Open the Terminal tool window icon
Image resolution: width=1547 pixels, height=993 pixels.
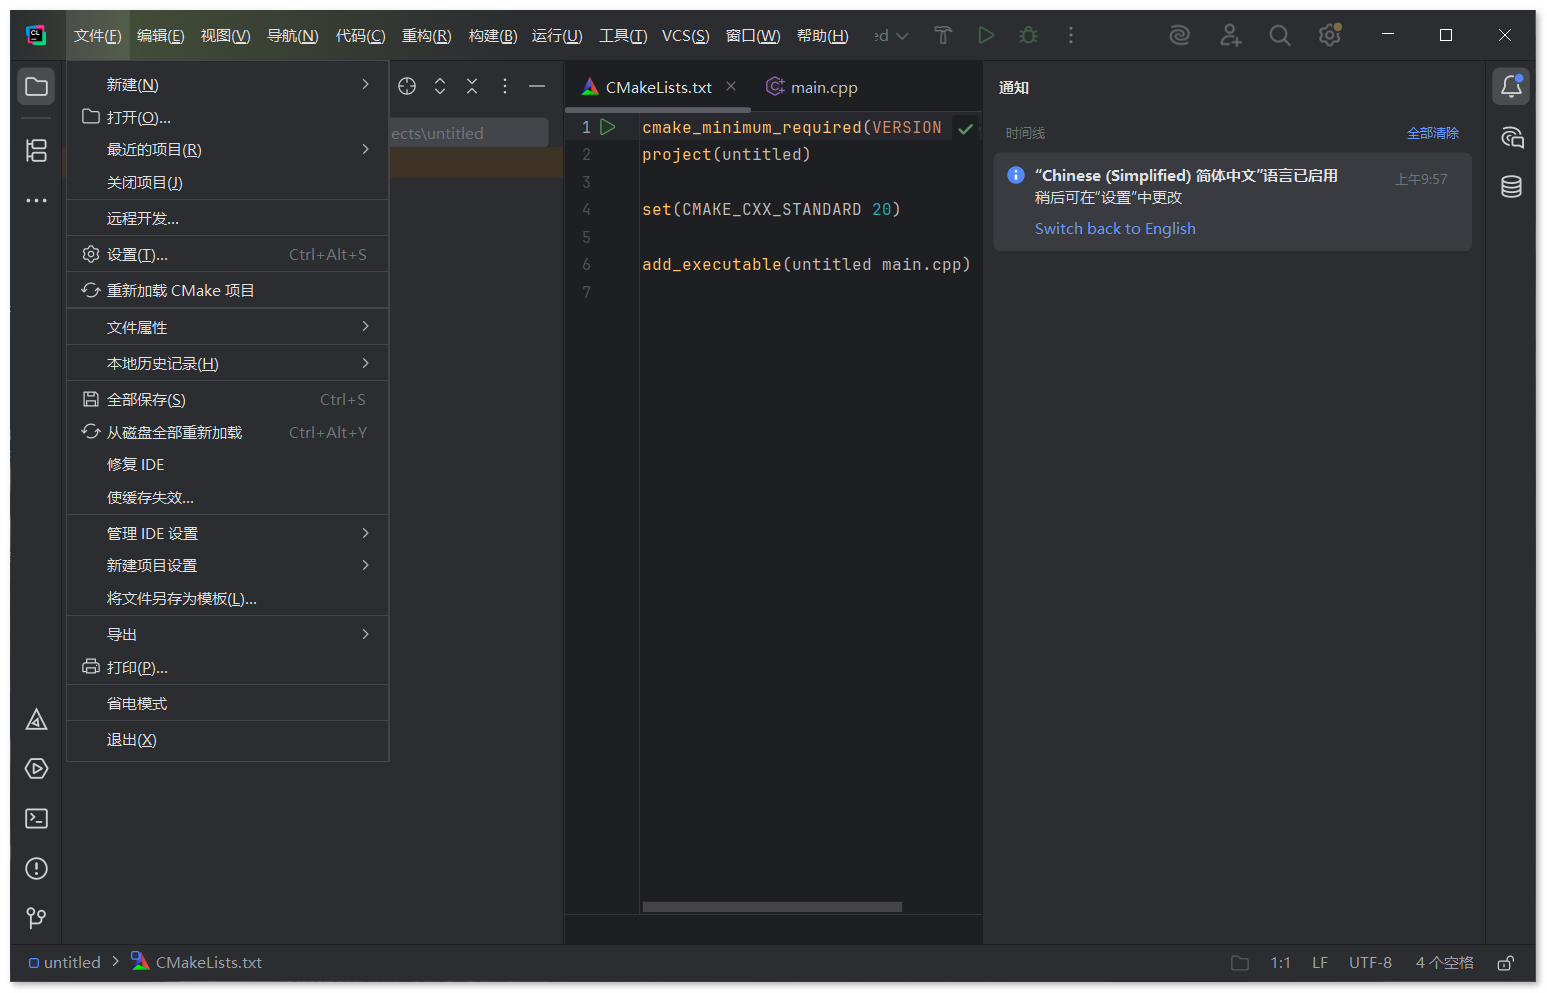pos(36,819)
